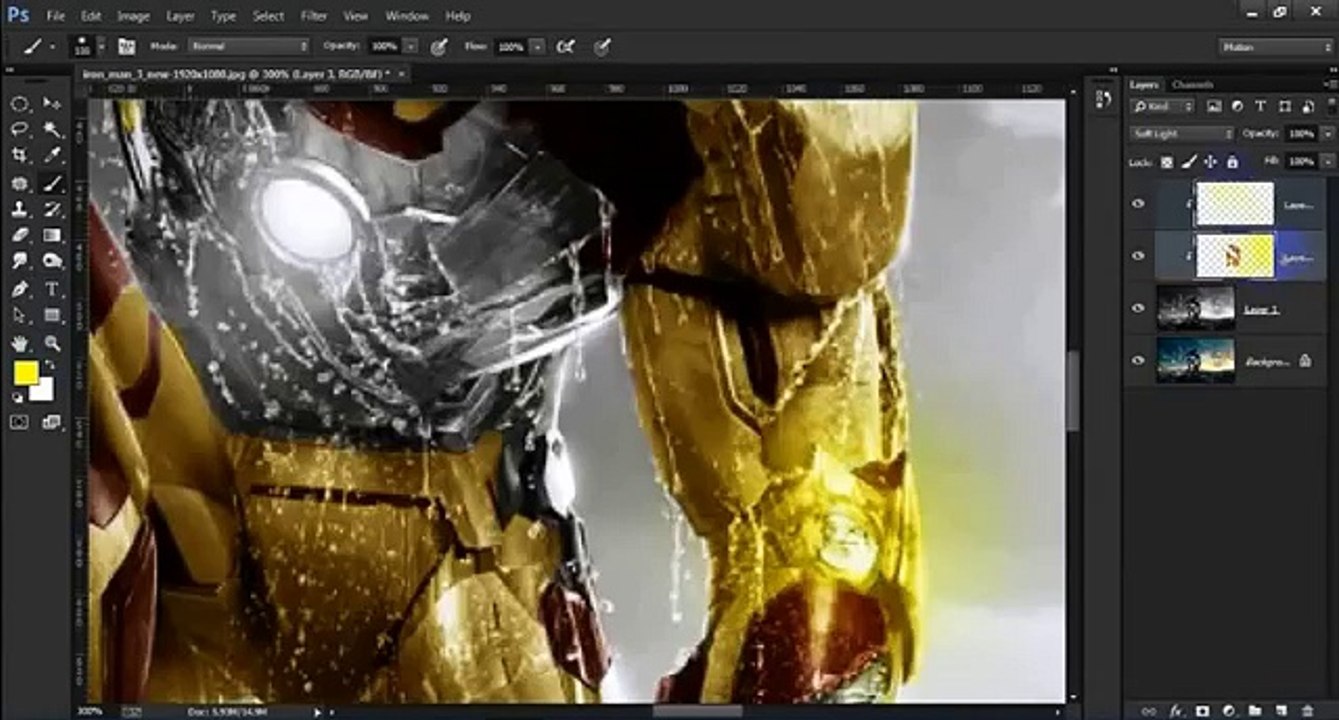Open the brush Flow slider arrow

pos(538,46)
